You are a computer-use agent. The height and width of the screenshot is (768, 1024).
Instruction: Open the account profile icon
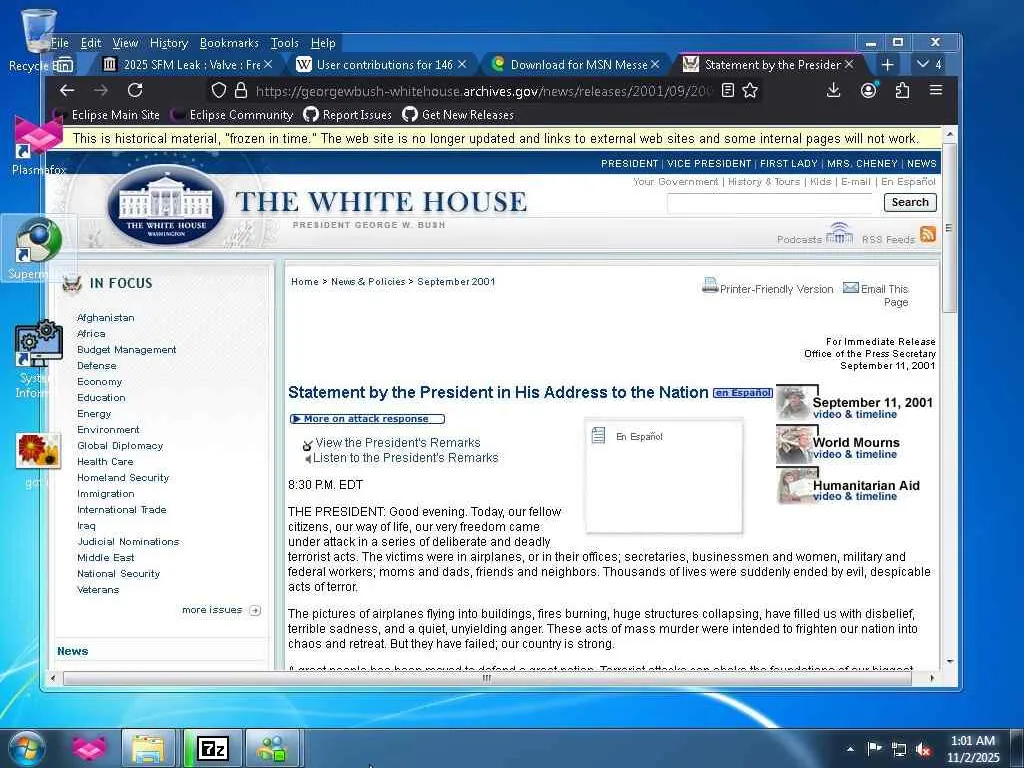[868, 90]
